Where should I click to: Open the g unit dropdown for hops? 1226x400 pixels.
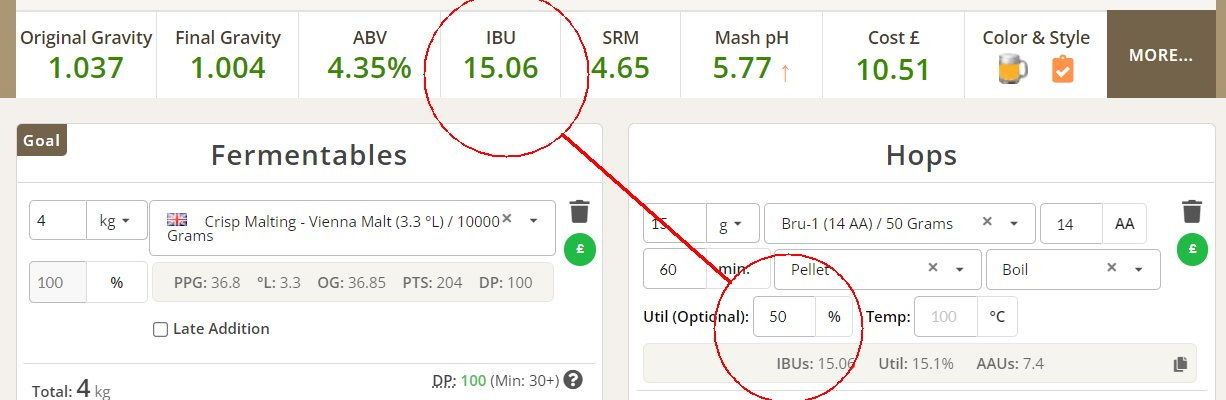tap(733, 224)
